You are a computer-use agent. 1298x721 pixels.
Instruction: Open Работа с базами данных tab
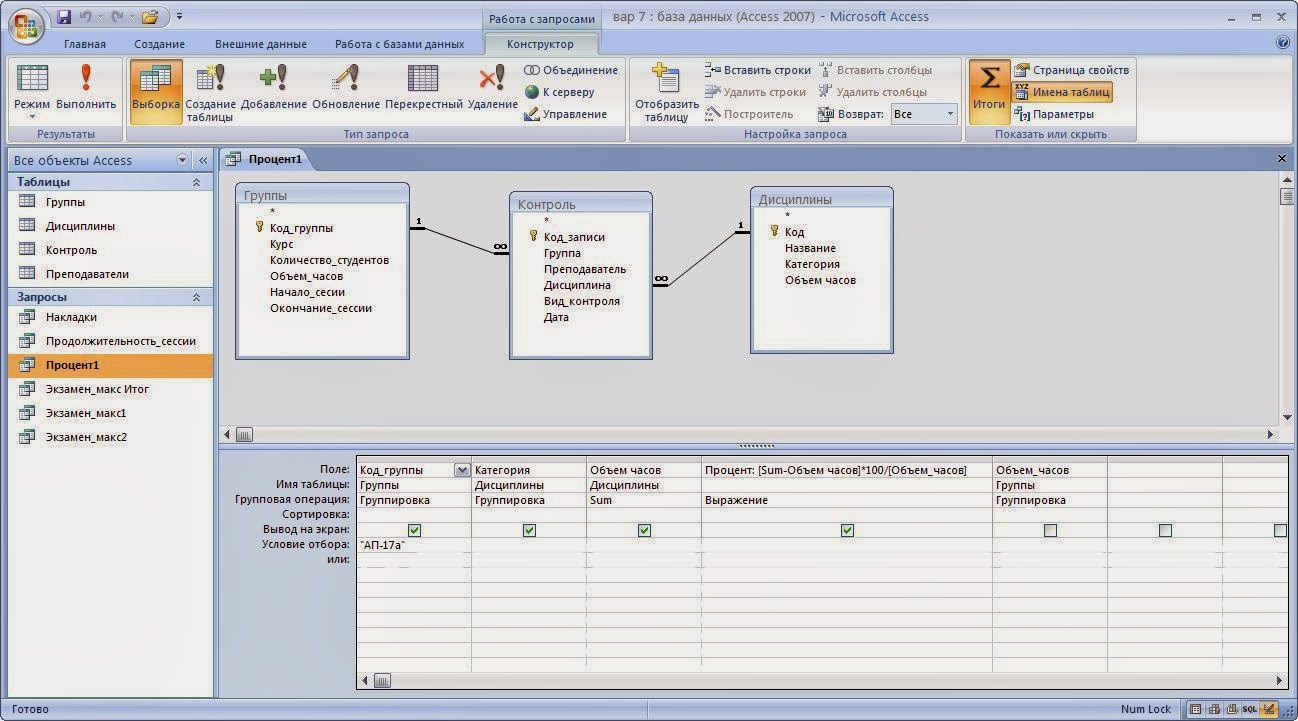(x=400, y=44)
